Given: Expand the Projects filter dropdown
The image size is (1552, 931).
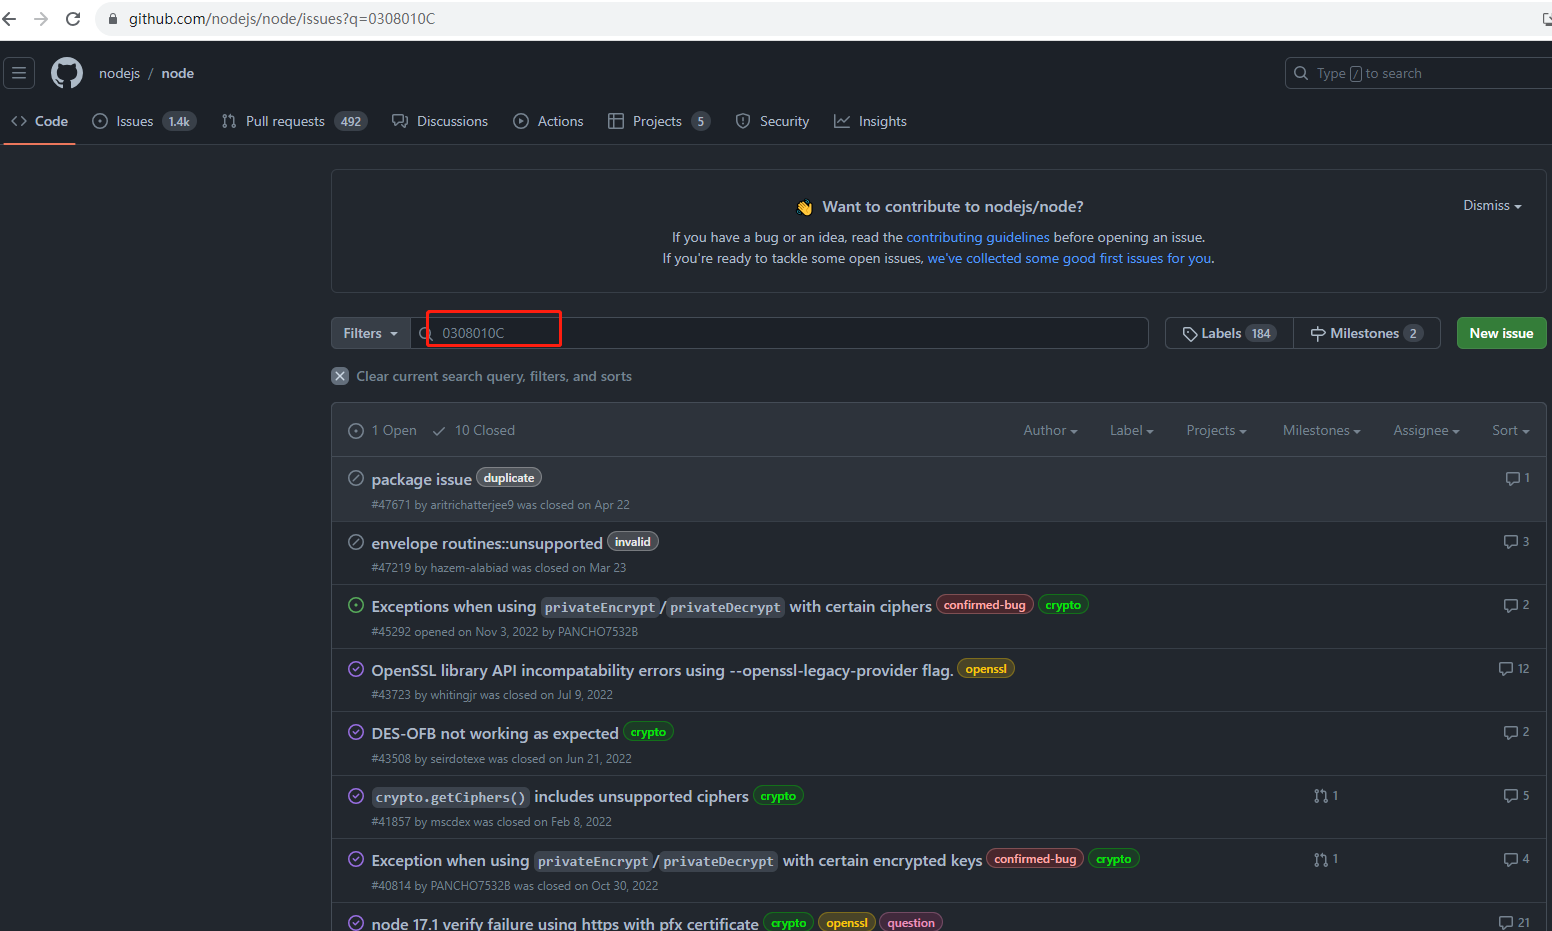Looking at the screenshot, I should pos(1216,430).
